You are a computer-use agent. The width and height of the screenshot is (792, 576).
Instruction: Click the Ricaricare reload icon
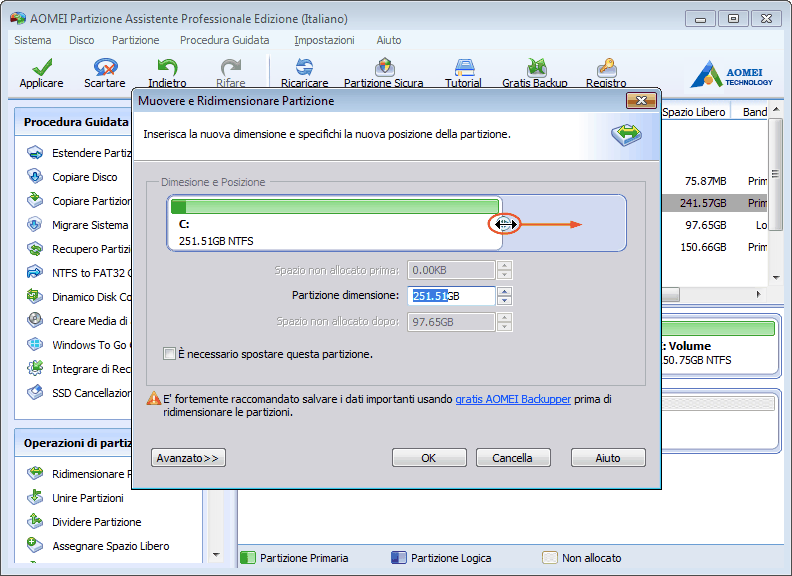tap(304, 67)
